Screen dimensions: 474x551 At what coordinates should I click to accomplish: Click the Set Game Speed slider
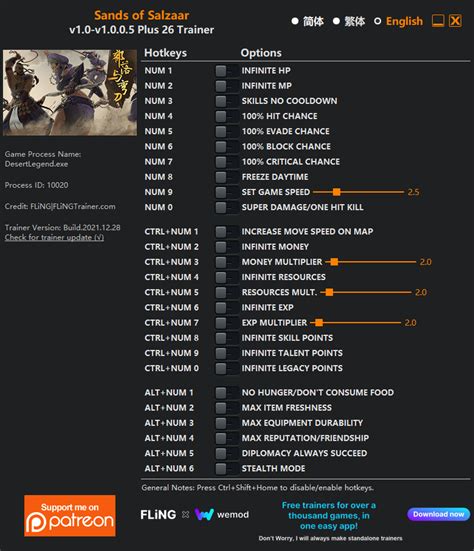[358, 192]
